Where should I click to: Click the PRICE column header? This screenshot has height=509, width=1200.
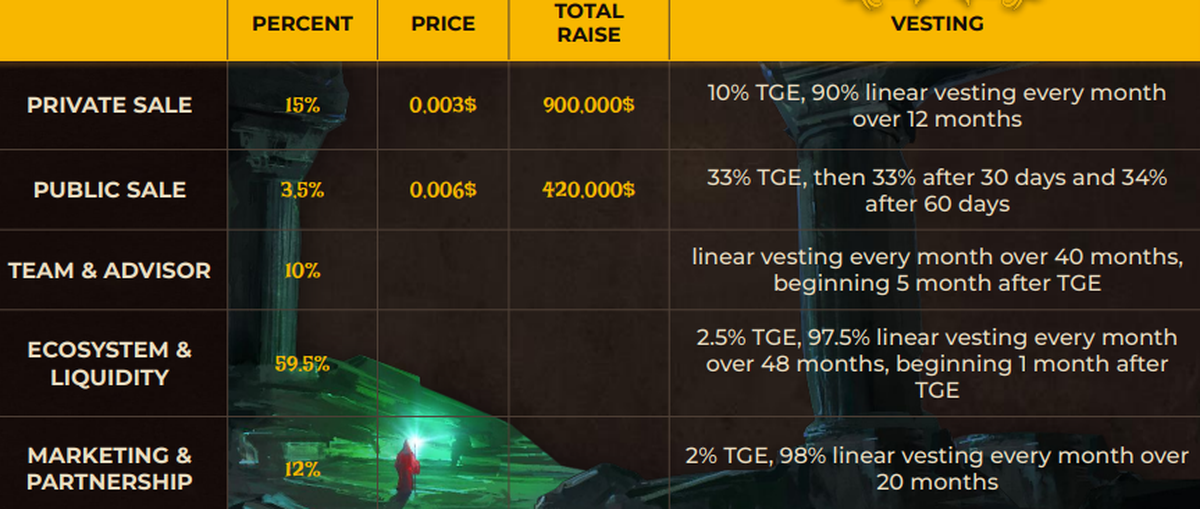[x=442, y=24]
